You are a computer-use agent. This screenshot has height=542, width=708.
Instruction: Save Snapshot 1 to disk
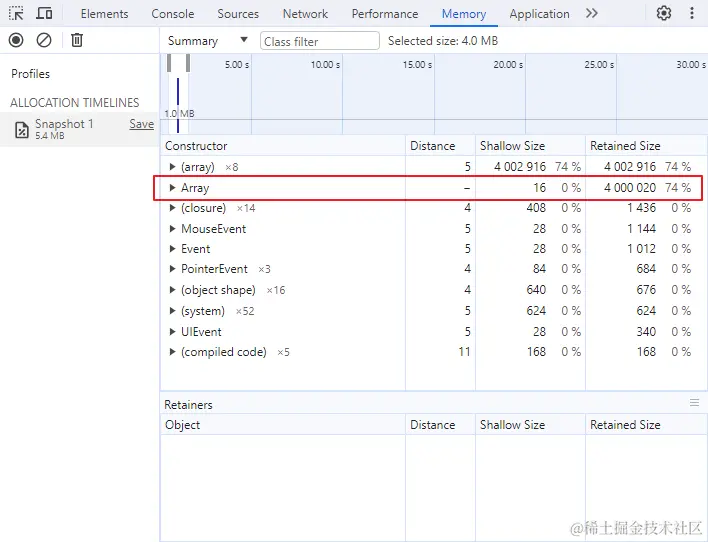click(x=141, y=124)
